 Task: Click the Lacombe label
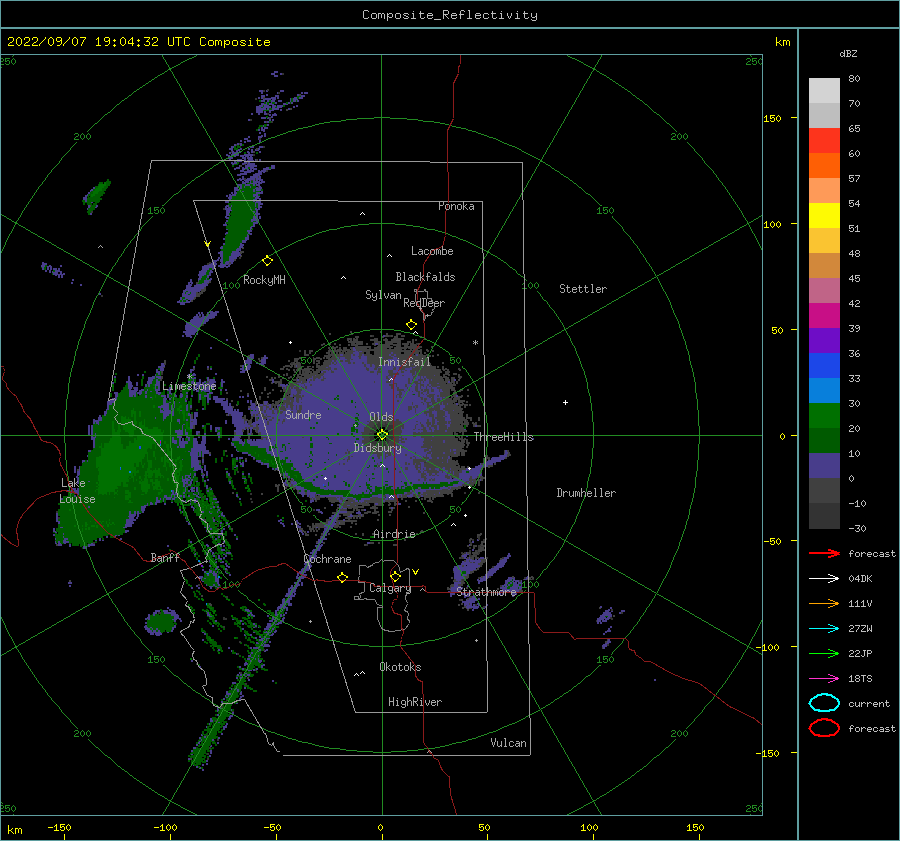click(432, 251)
